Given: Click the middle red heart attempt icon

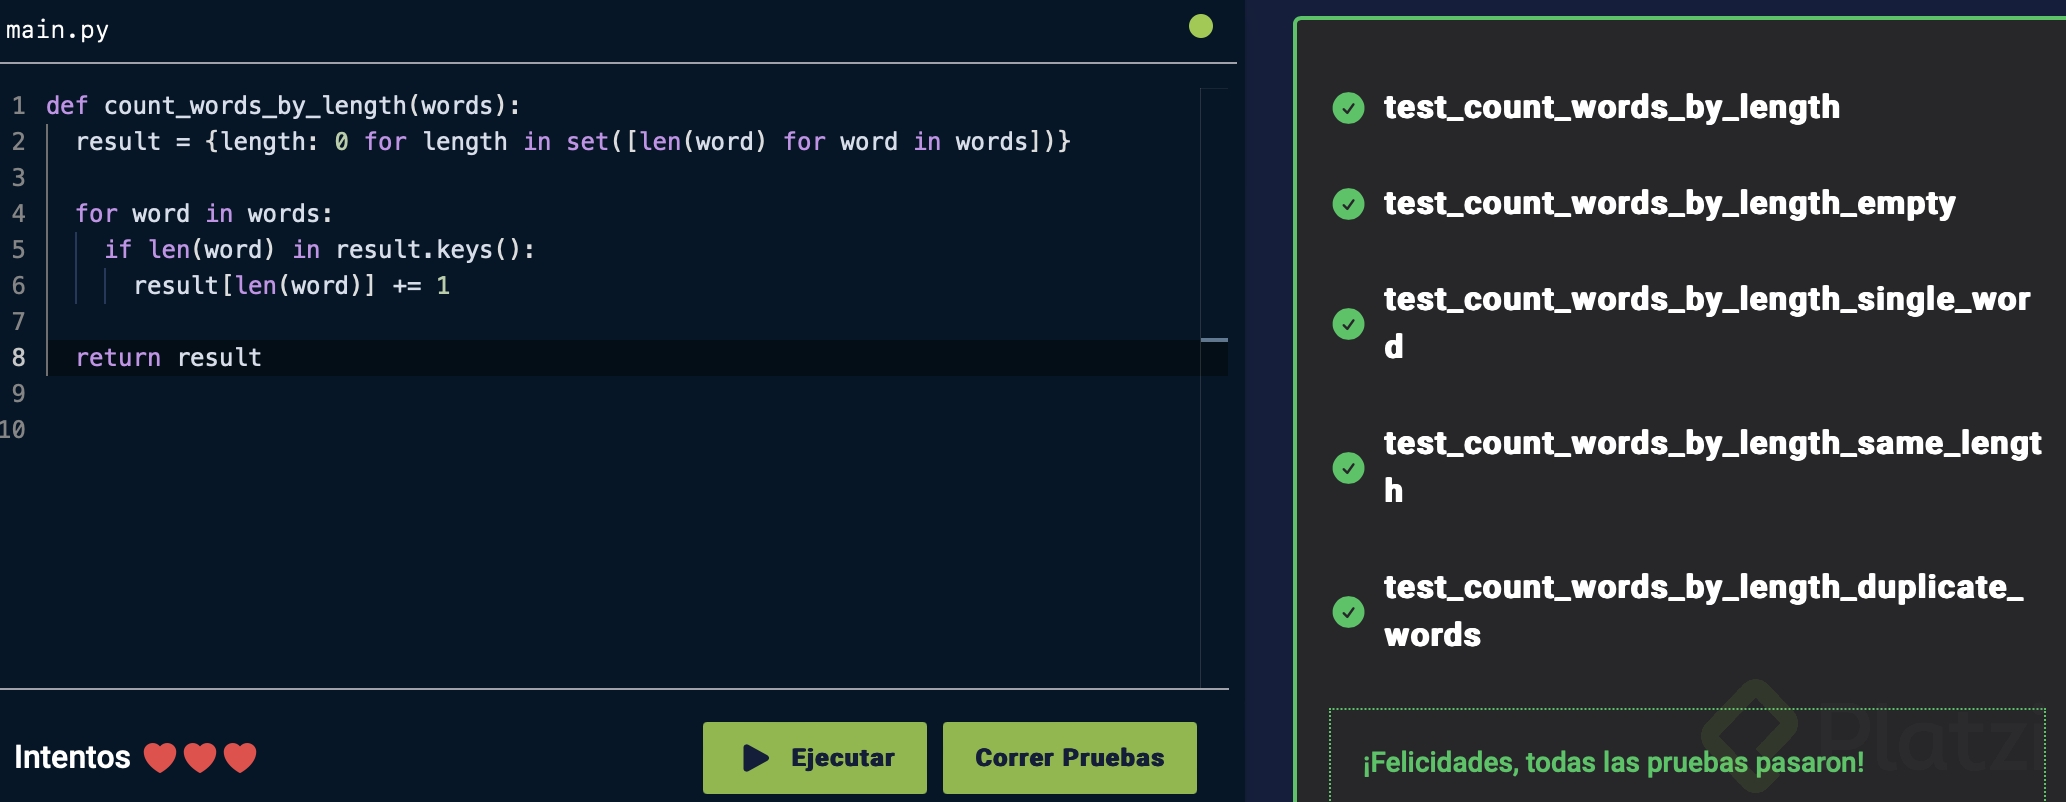Looking at the screenshot, I should click(200, 758).
